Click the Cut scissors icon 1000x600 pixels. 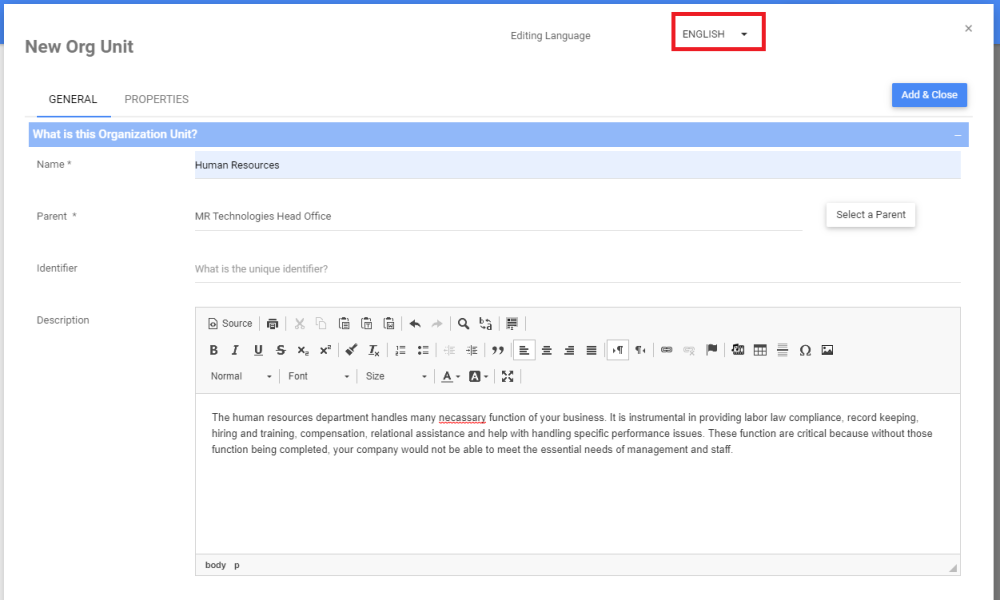coord(299,323)
